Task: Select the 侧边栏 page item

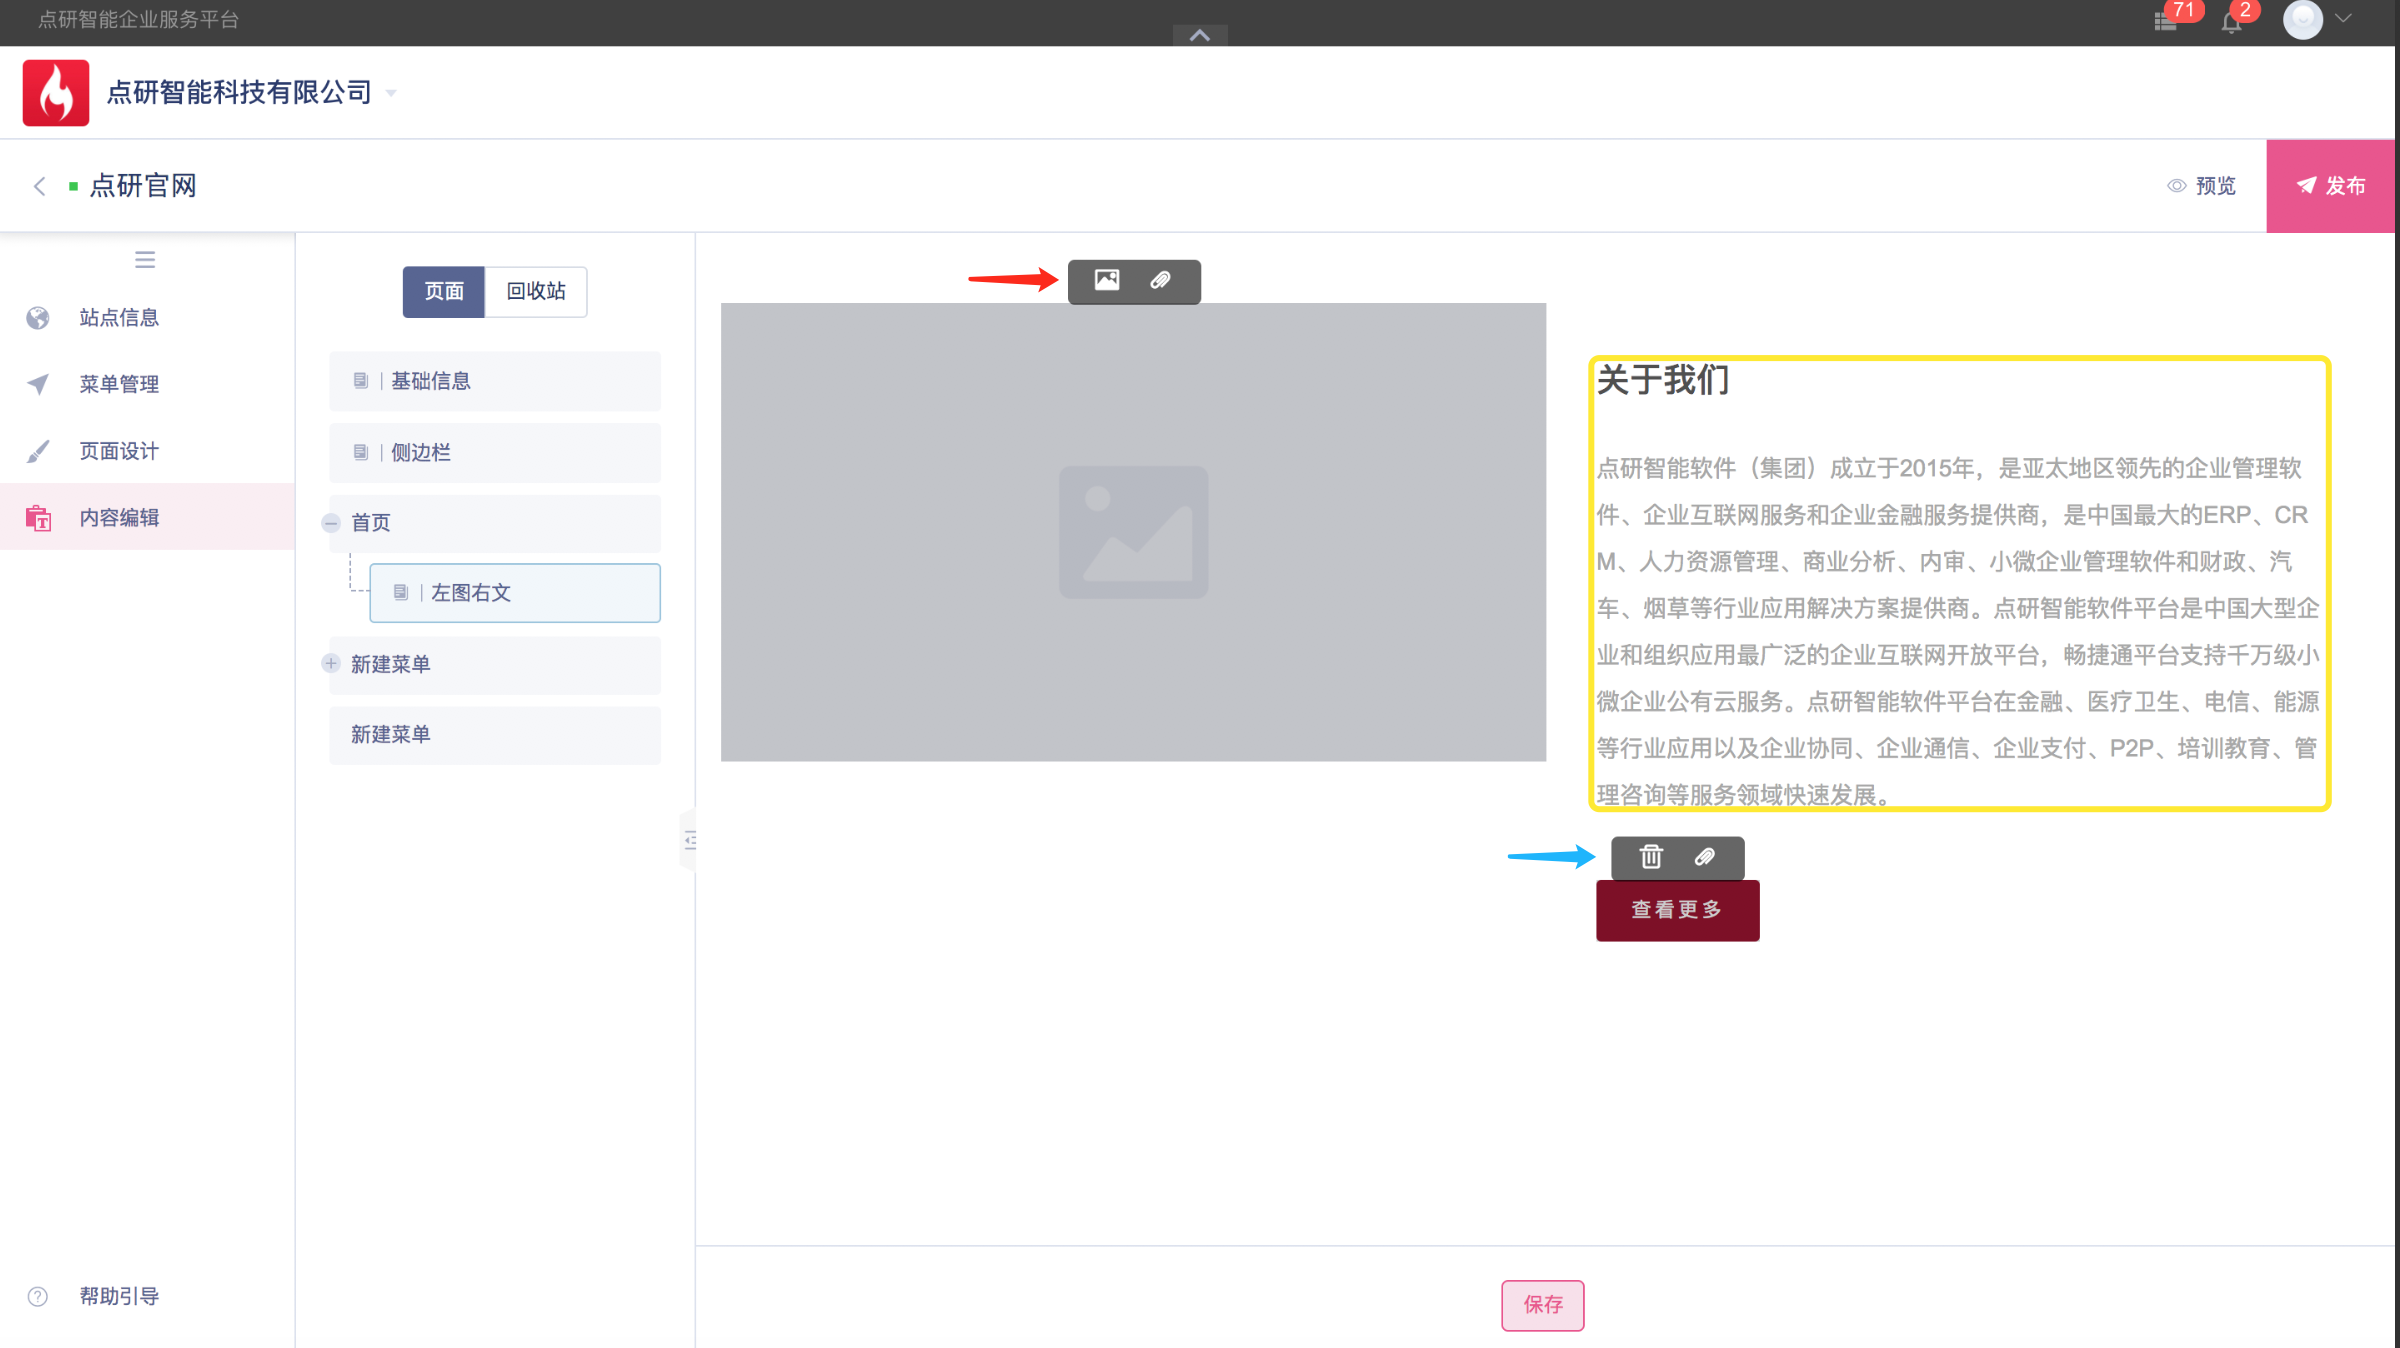Action: tap(495, 453)
